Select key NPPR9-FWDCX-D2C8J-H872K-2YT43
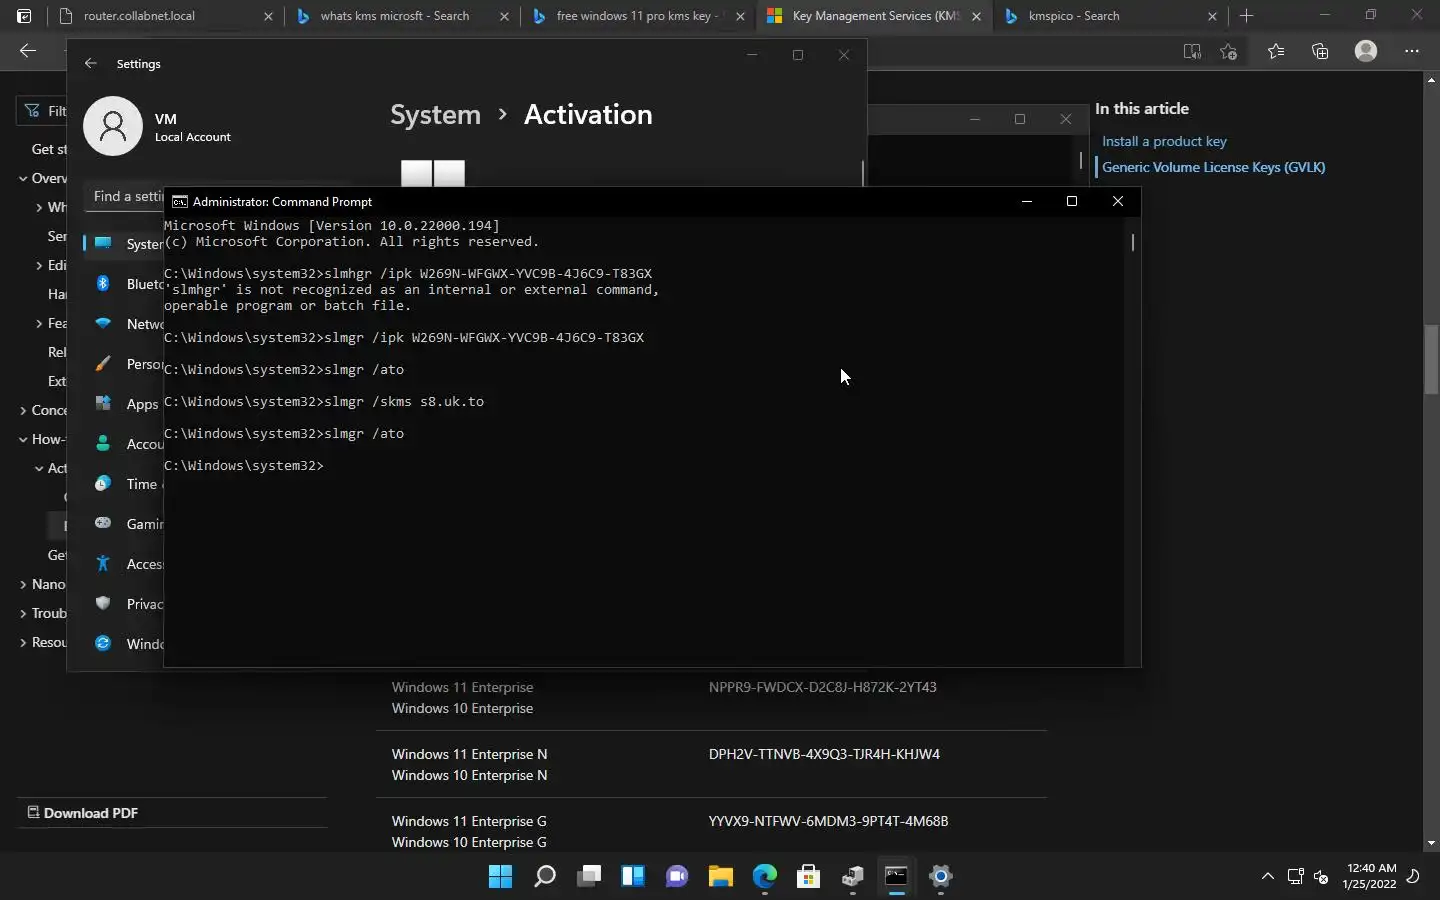The image size is (1440, 900). pos(823,687)
